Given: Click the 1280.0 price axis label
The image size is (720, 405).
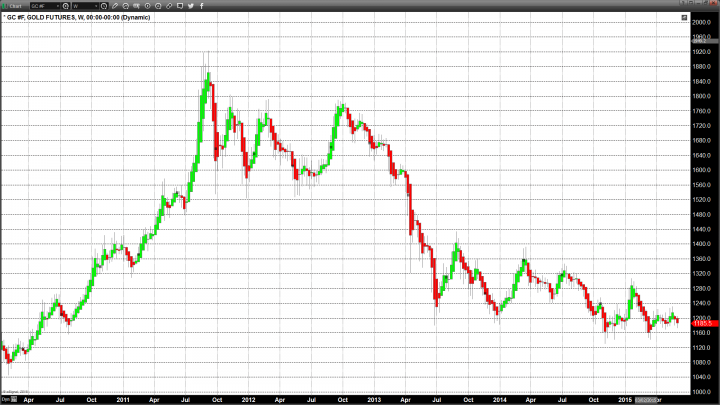Looking at the screenshot, I should tap(702, 288).
